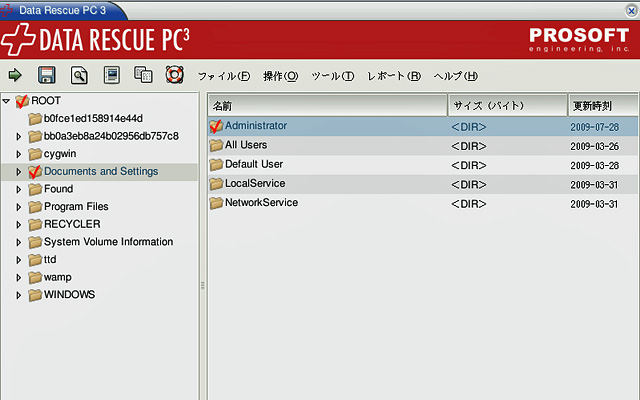Select the cygwin label in tree
The height and width of the screenshot is (400, 640).
(x=60, y=154)
